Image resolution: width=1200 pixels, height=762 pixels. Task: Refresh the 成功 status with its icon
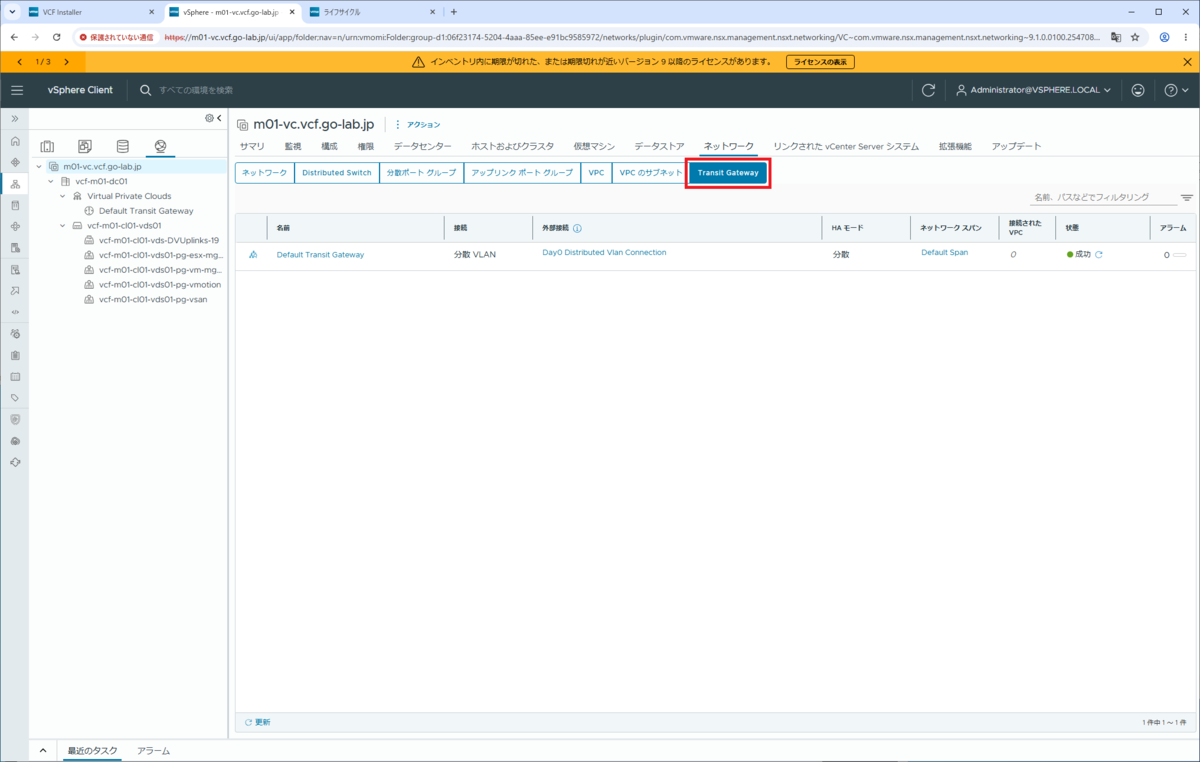1099,254
